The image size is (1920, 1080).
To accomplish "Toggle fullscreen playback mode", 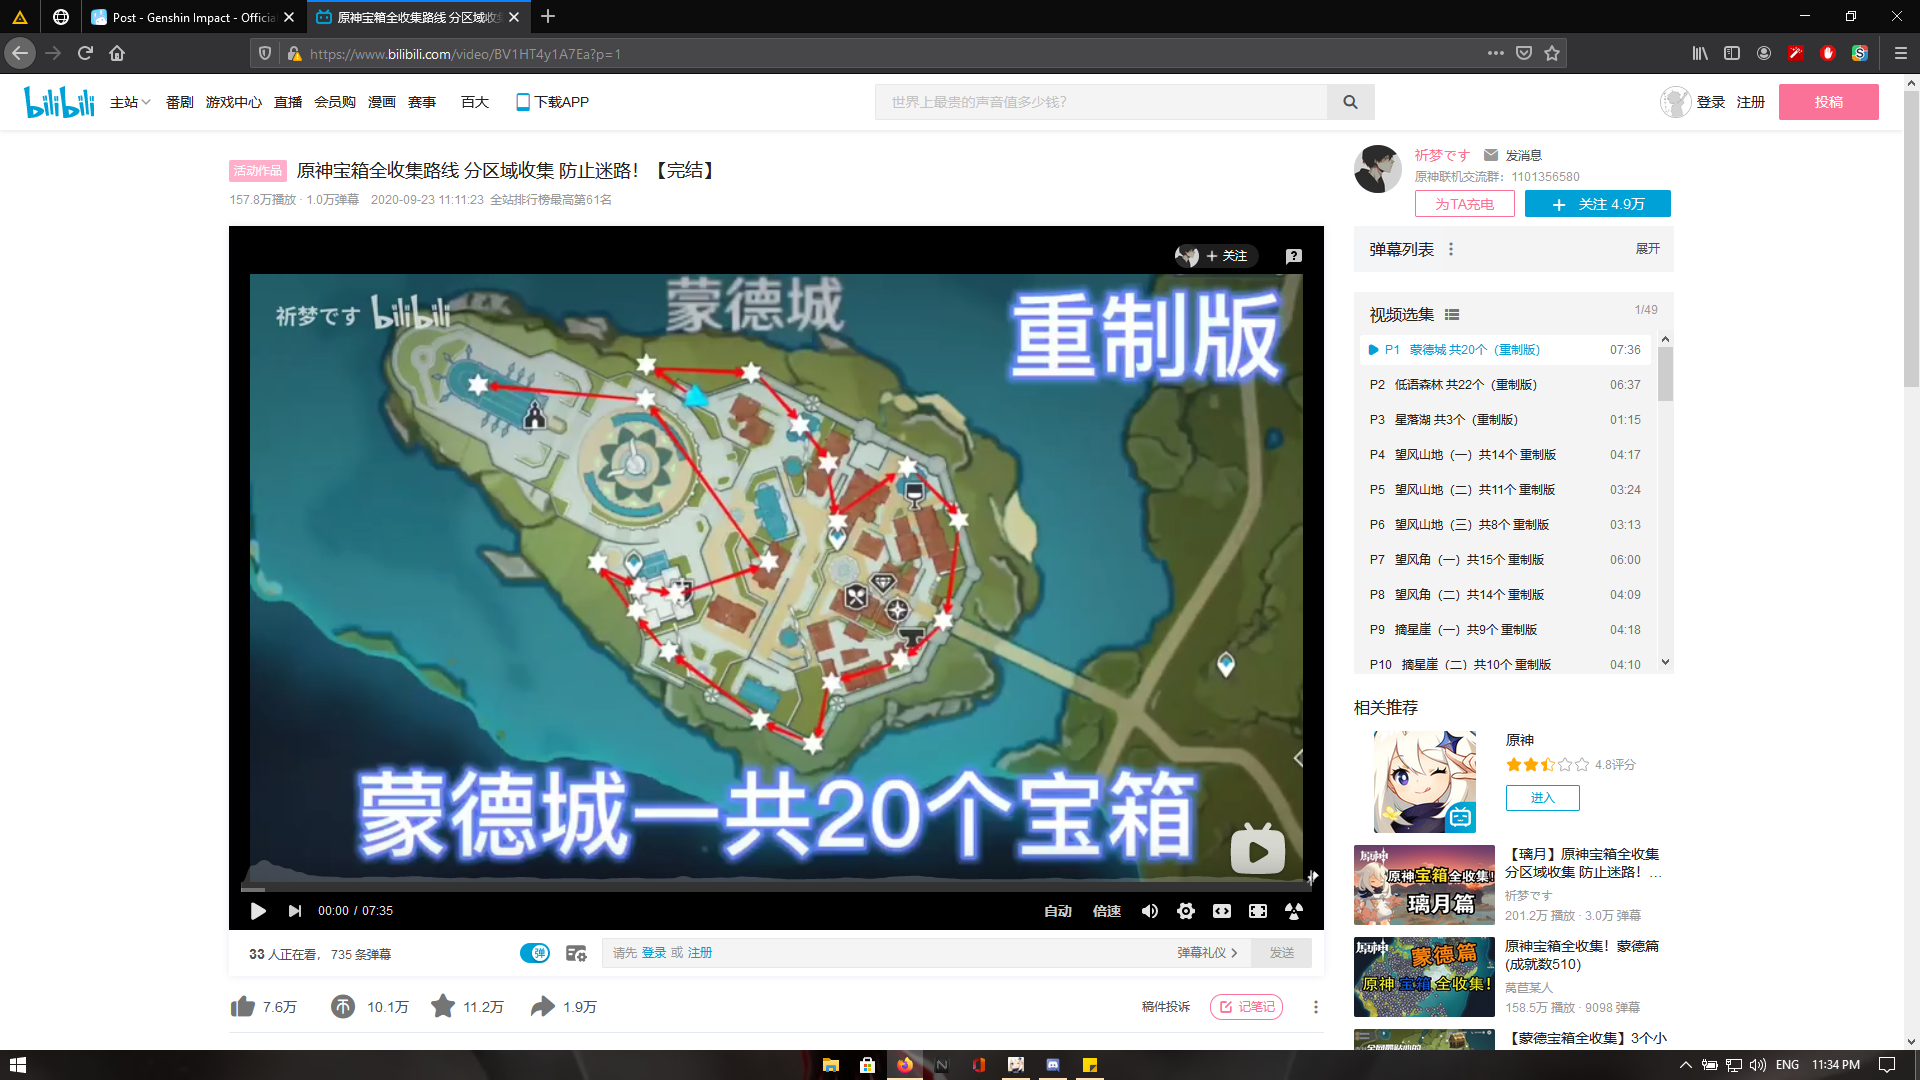I will point(1258,911).
